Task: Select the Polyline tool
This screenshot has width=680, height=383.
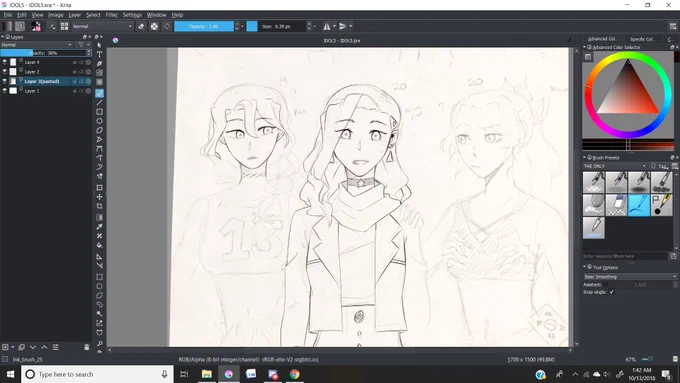Action: 99,139
